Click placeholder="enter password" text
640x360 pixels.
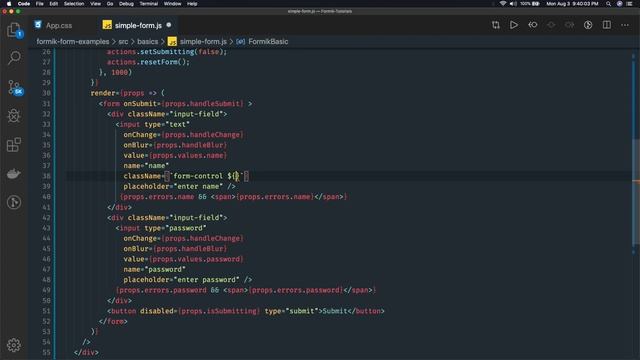tap(182, 280)
